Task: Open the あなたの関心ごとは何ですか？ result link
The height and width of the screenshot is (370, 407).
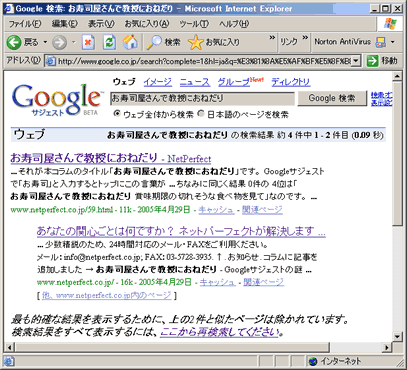Action: click(x=181, y=231)
